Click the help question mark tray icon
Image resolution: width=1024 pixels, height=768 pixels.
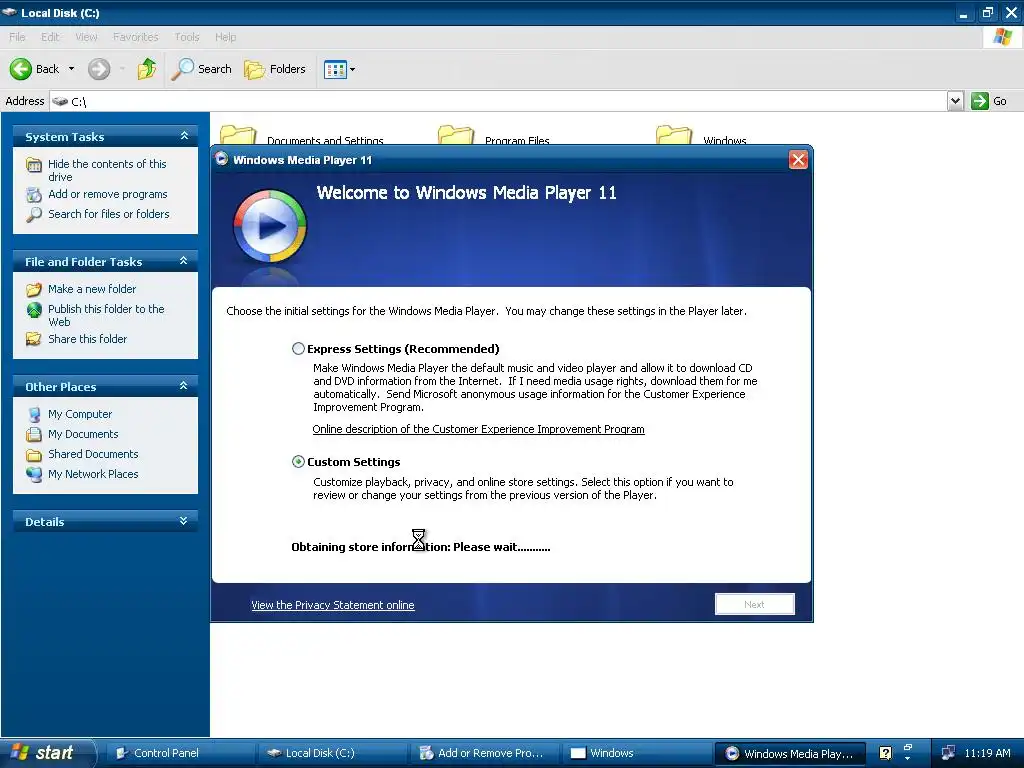pos(885,753)
